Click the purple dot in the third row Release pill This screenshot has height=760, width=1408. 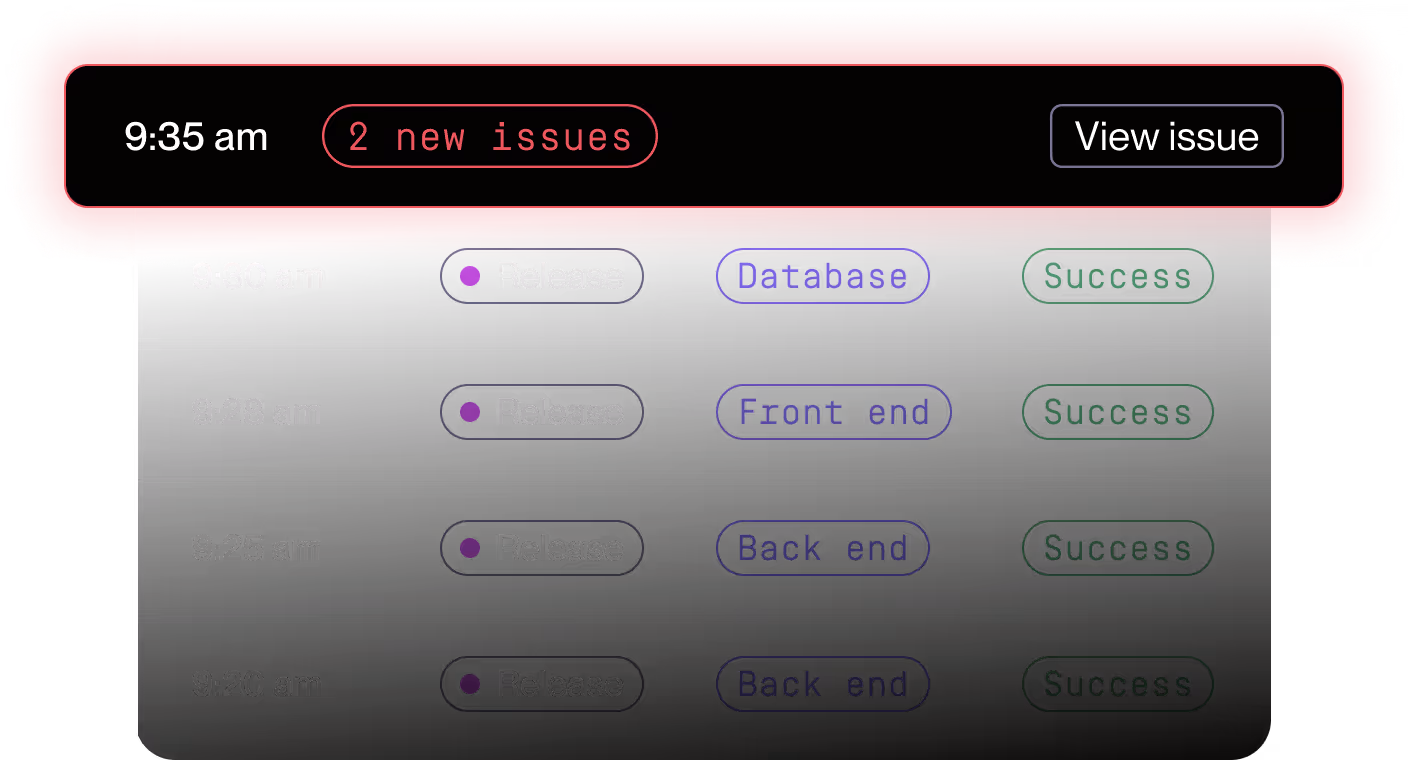pyautogui.click(x=469, y=548)
